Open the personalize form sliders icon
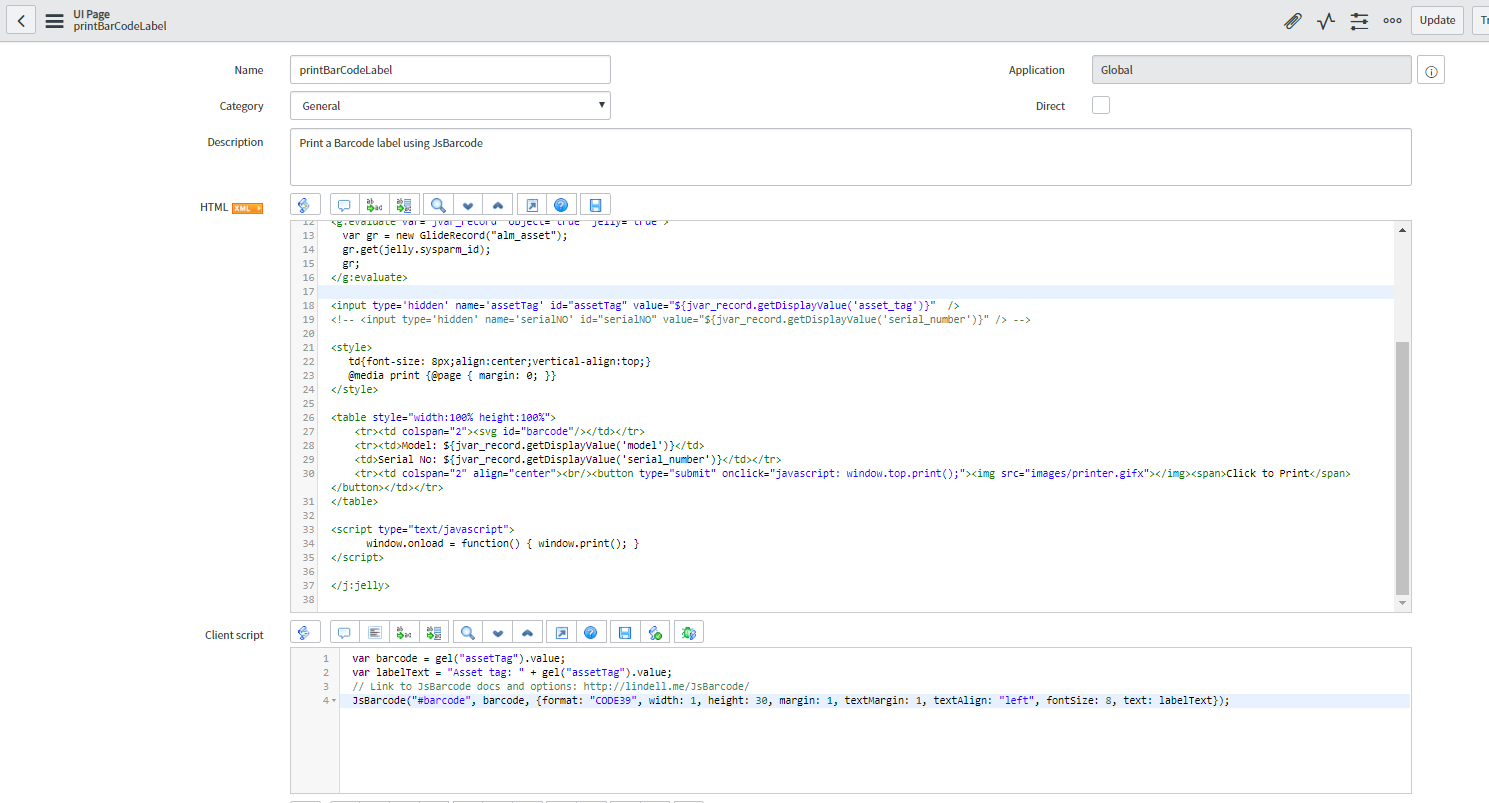 point(1359,20)
